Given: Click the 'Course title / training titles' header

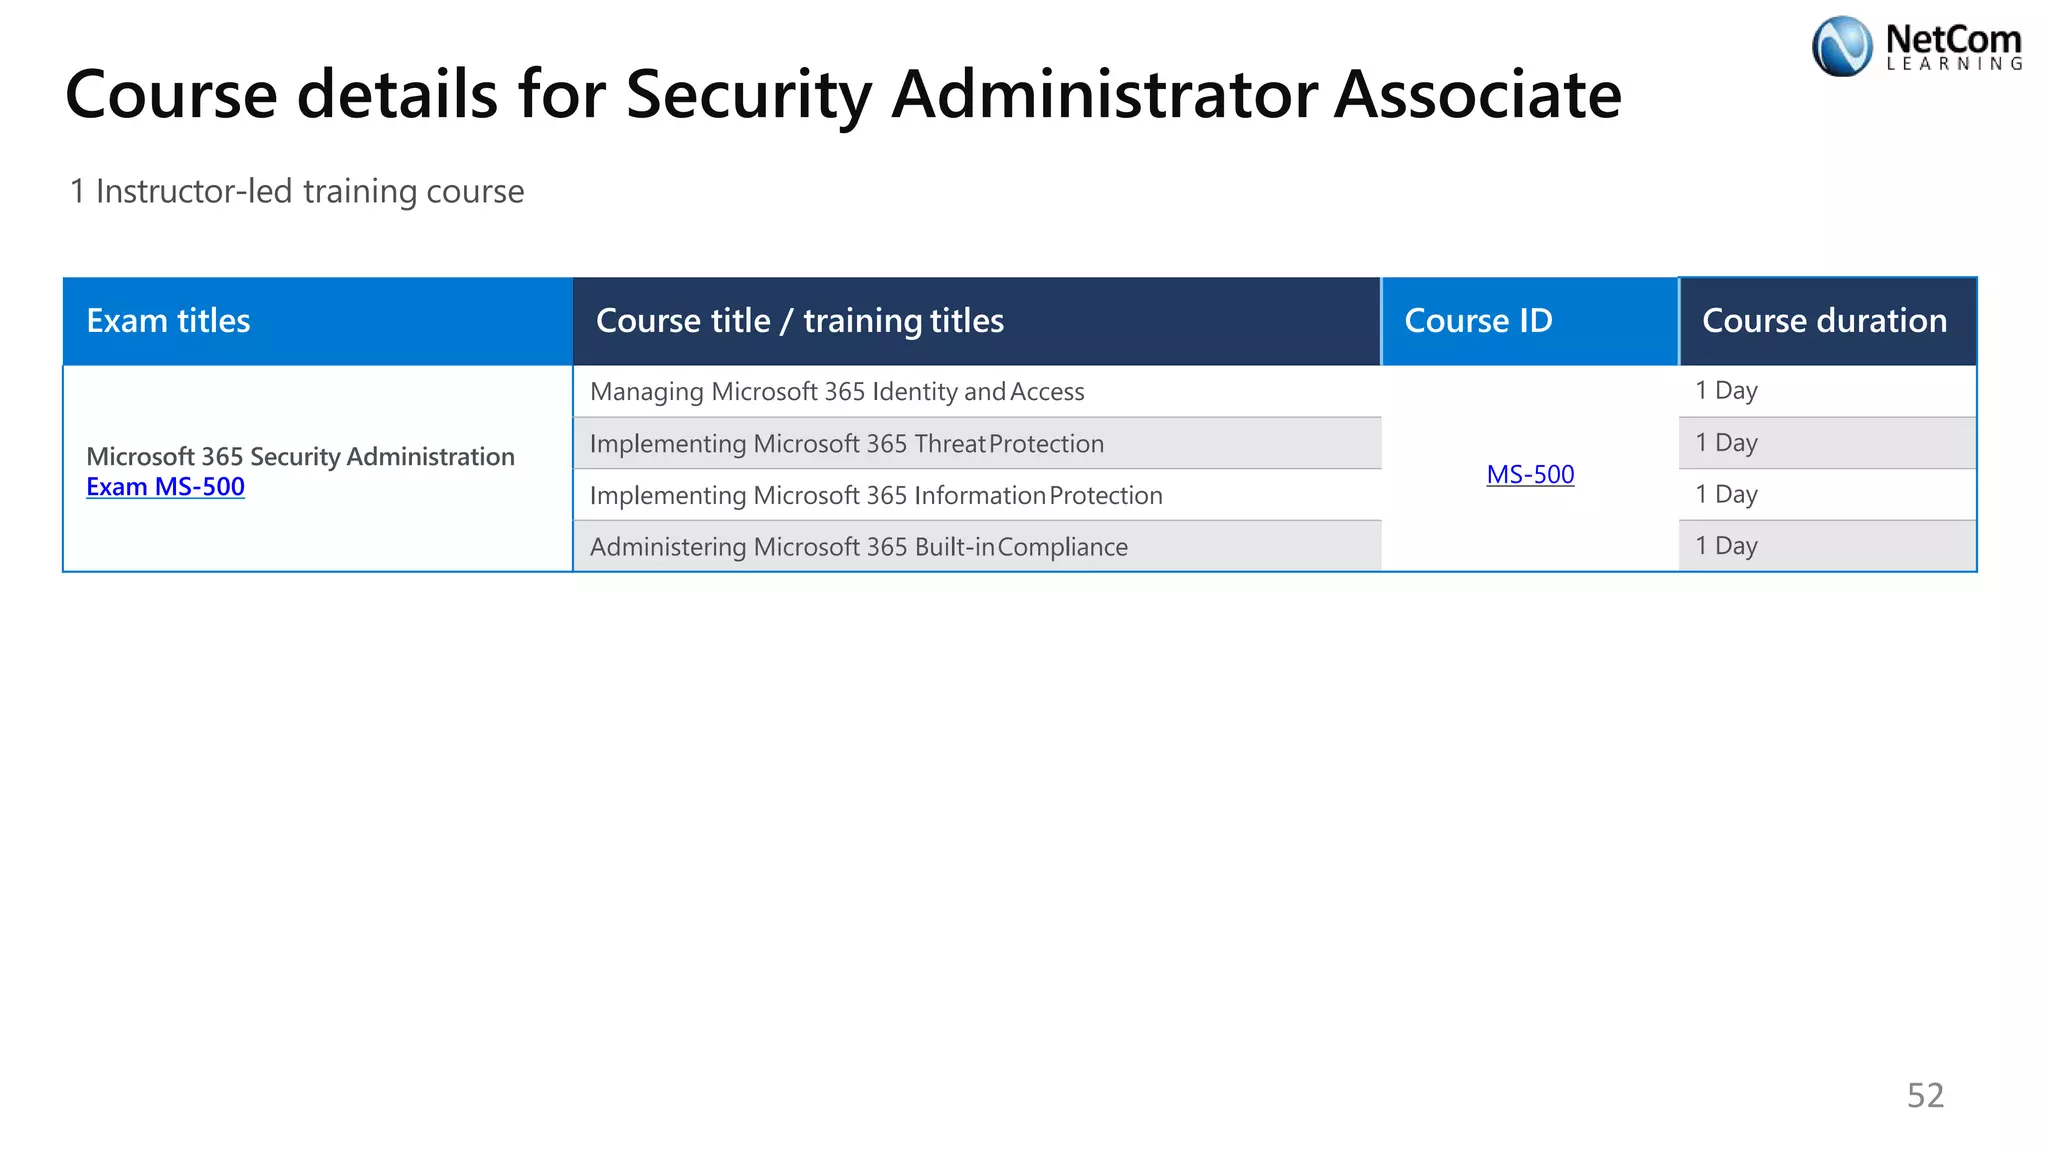Looking at the screenshot, I should pyautogui.click(x=977, y=321).
